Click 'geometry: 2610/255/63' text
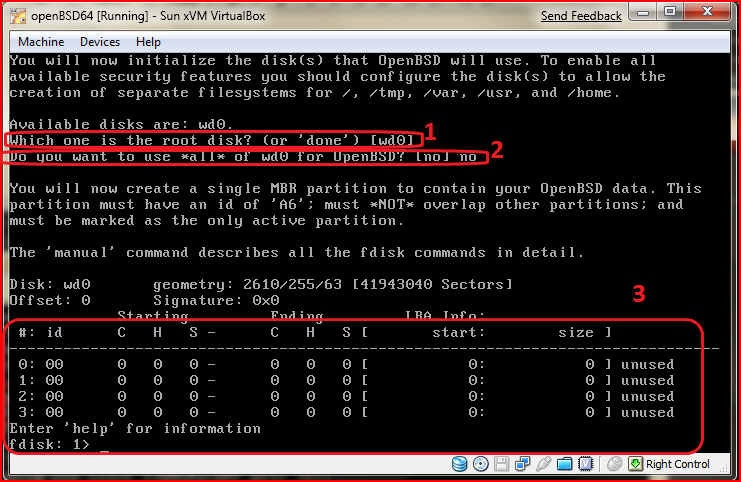 pyautogui.click(x=247, y=284)
